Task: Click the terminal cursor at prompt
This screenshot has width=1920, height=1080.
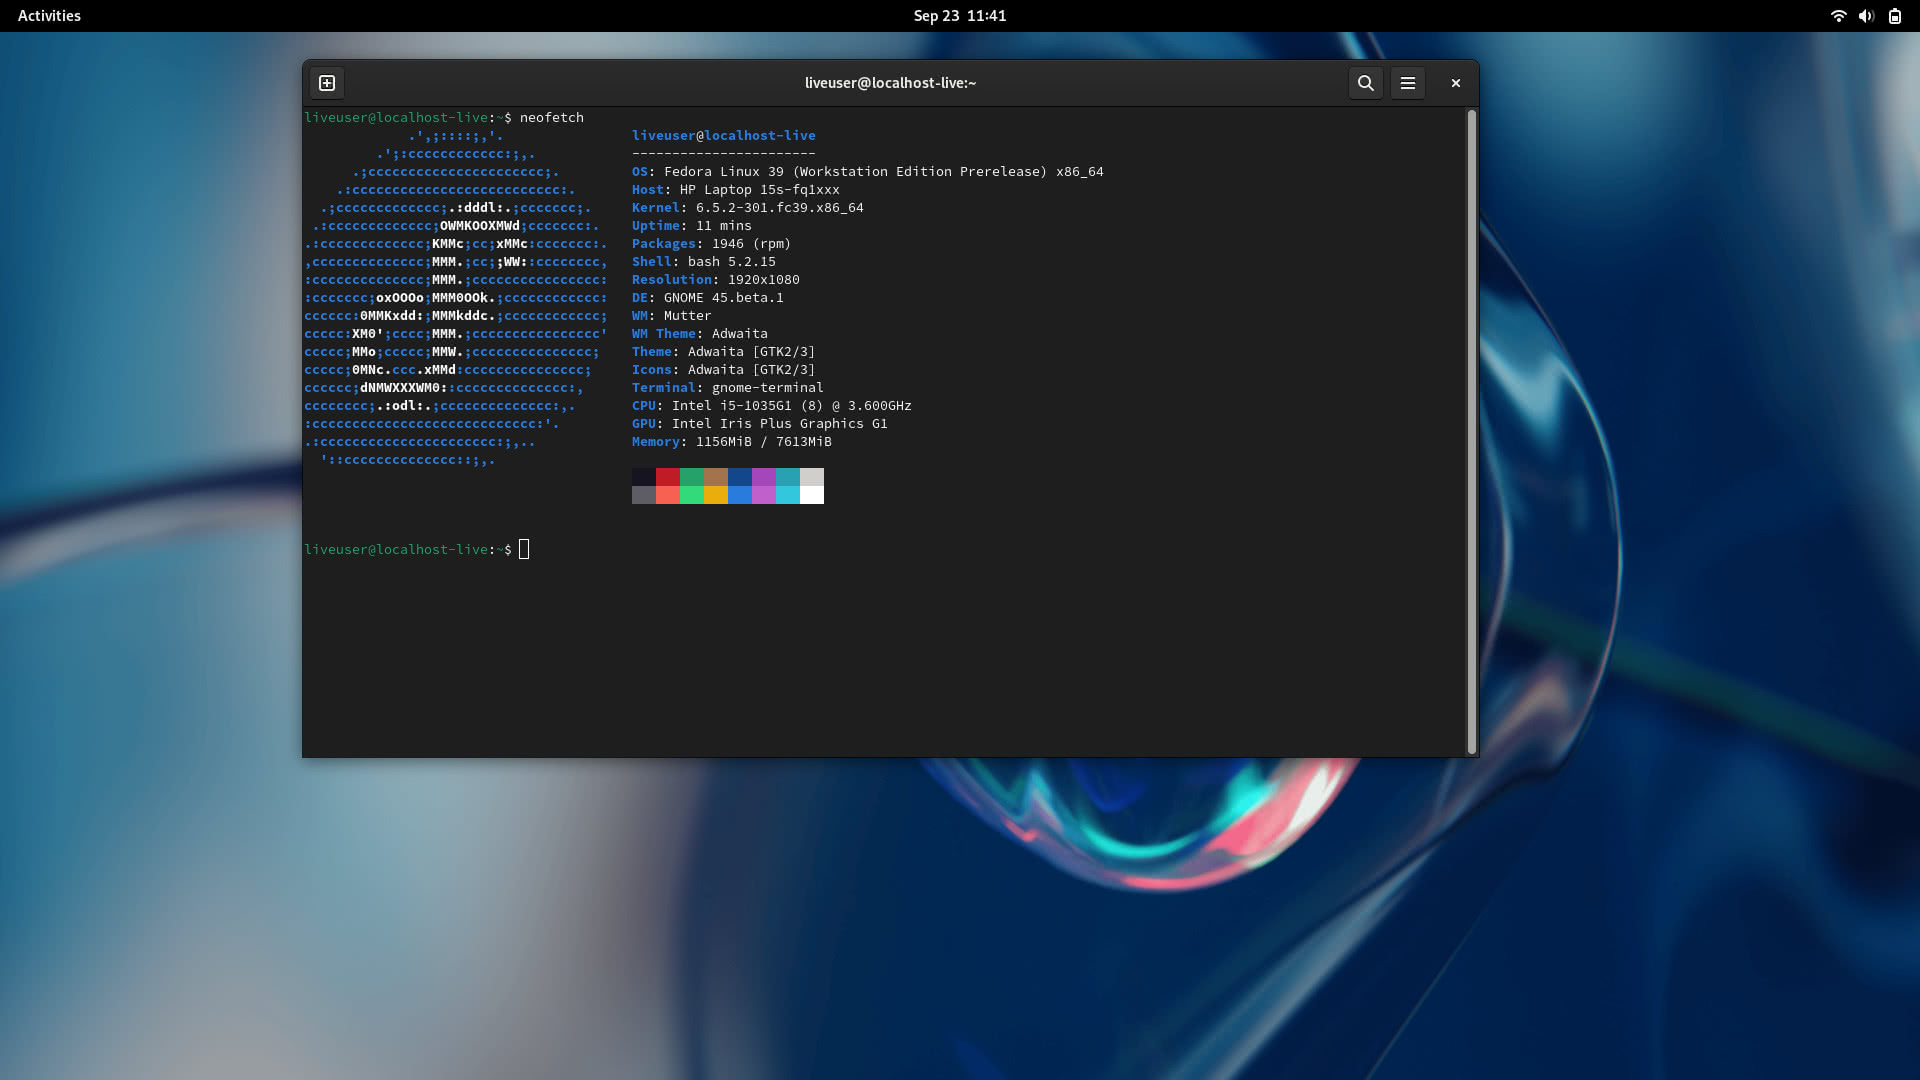Action: pyautogui.click(x=524, y=549)
